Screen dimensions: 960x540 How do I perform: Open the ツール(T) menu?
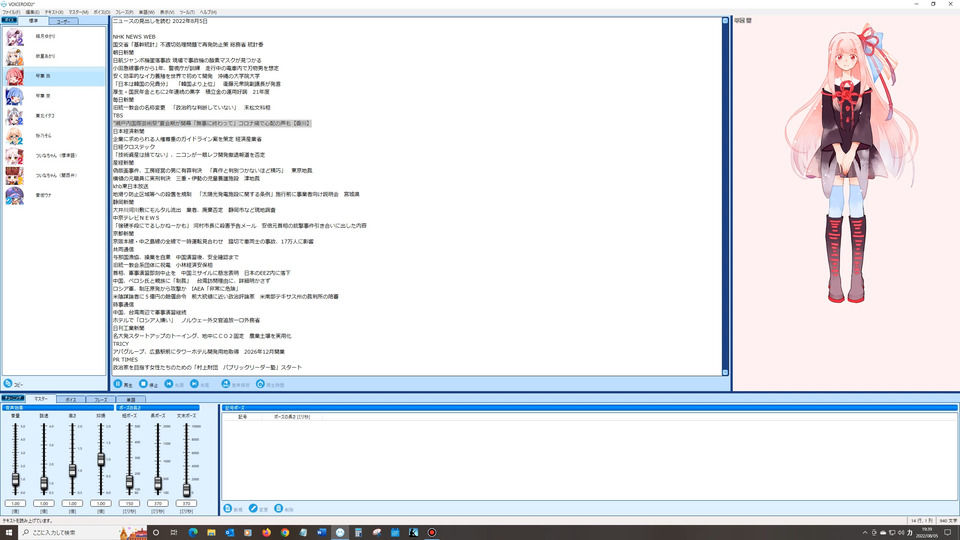click(x=187, y=12)
